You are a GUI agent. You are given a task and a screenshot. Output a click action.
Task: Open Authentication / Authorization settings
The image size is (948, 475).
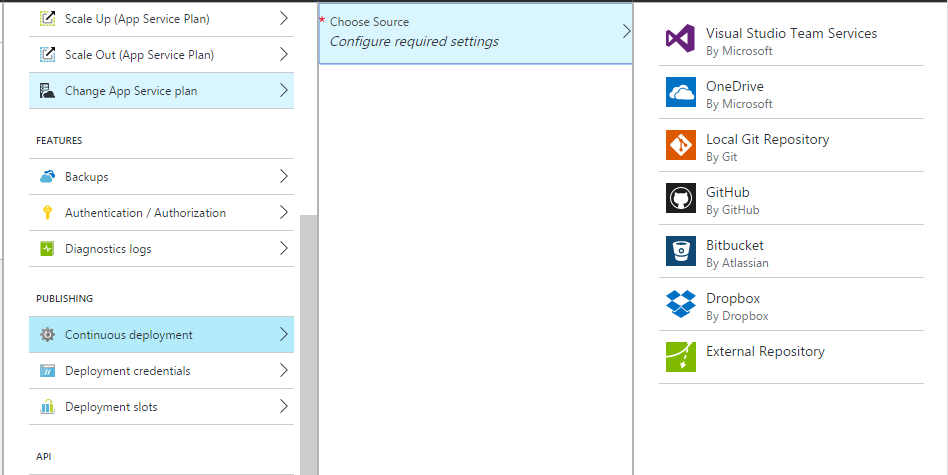click(161, 213)
